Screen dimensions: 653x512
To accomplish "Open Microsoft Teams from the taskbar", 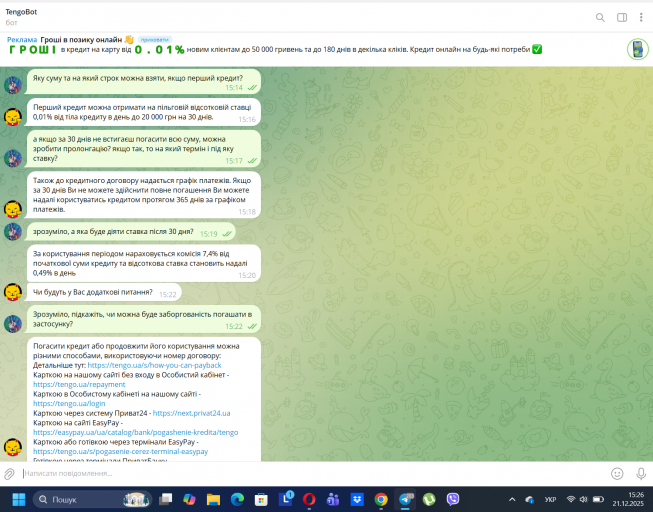I will tap(333, 499).
